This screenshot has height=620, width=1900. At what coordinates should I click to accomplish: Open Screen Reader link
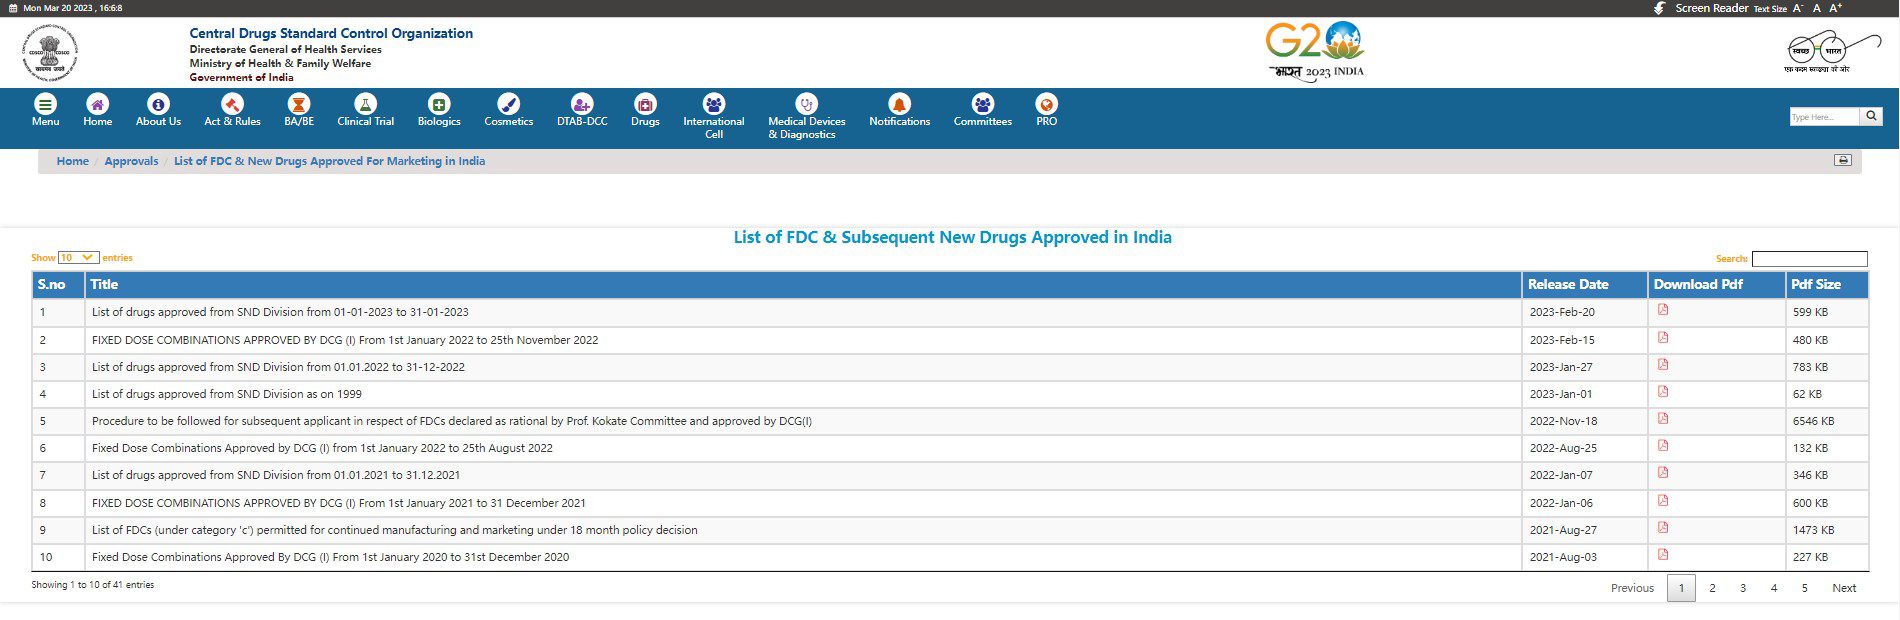[1712, 8]
